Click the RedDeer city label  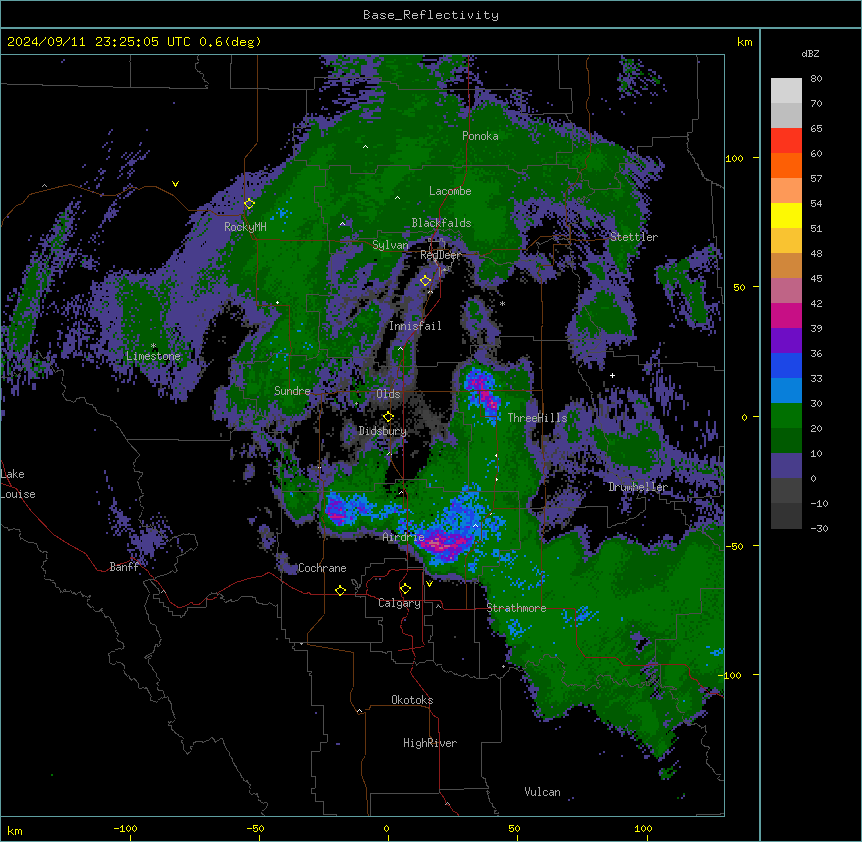(x=440, y=255)
